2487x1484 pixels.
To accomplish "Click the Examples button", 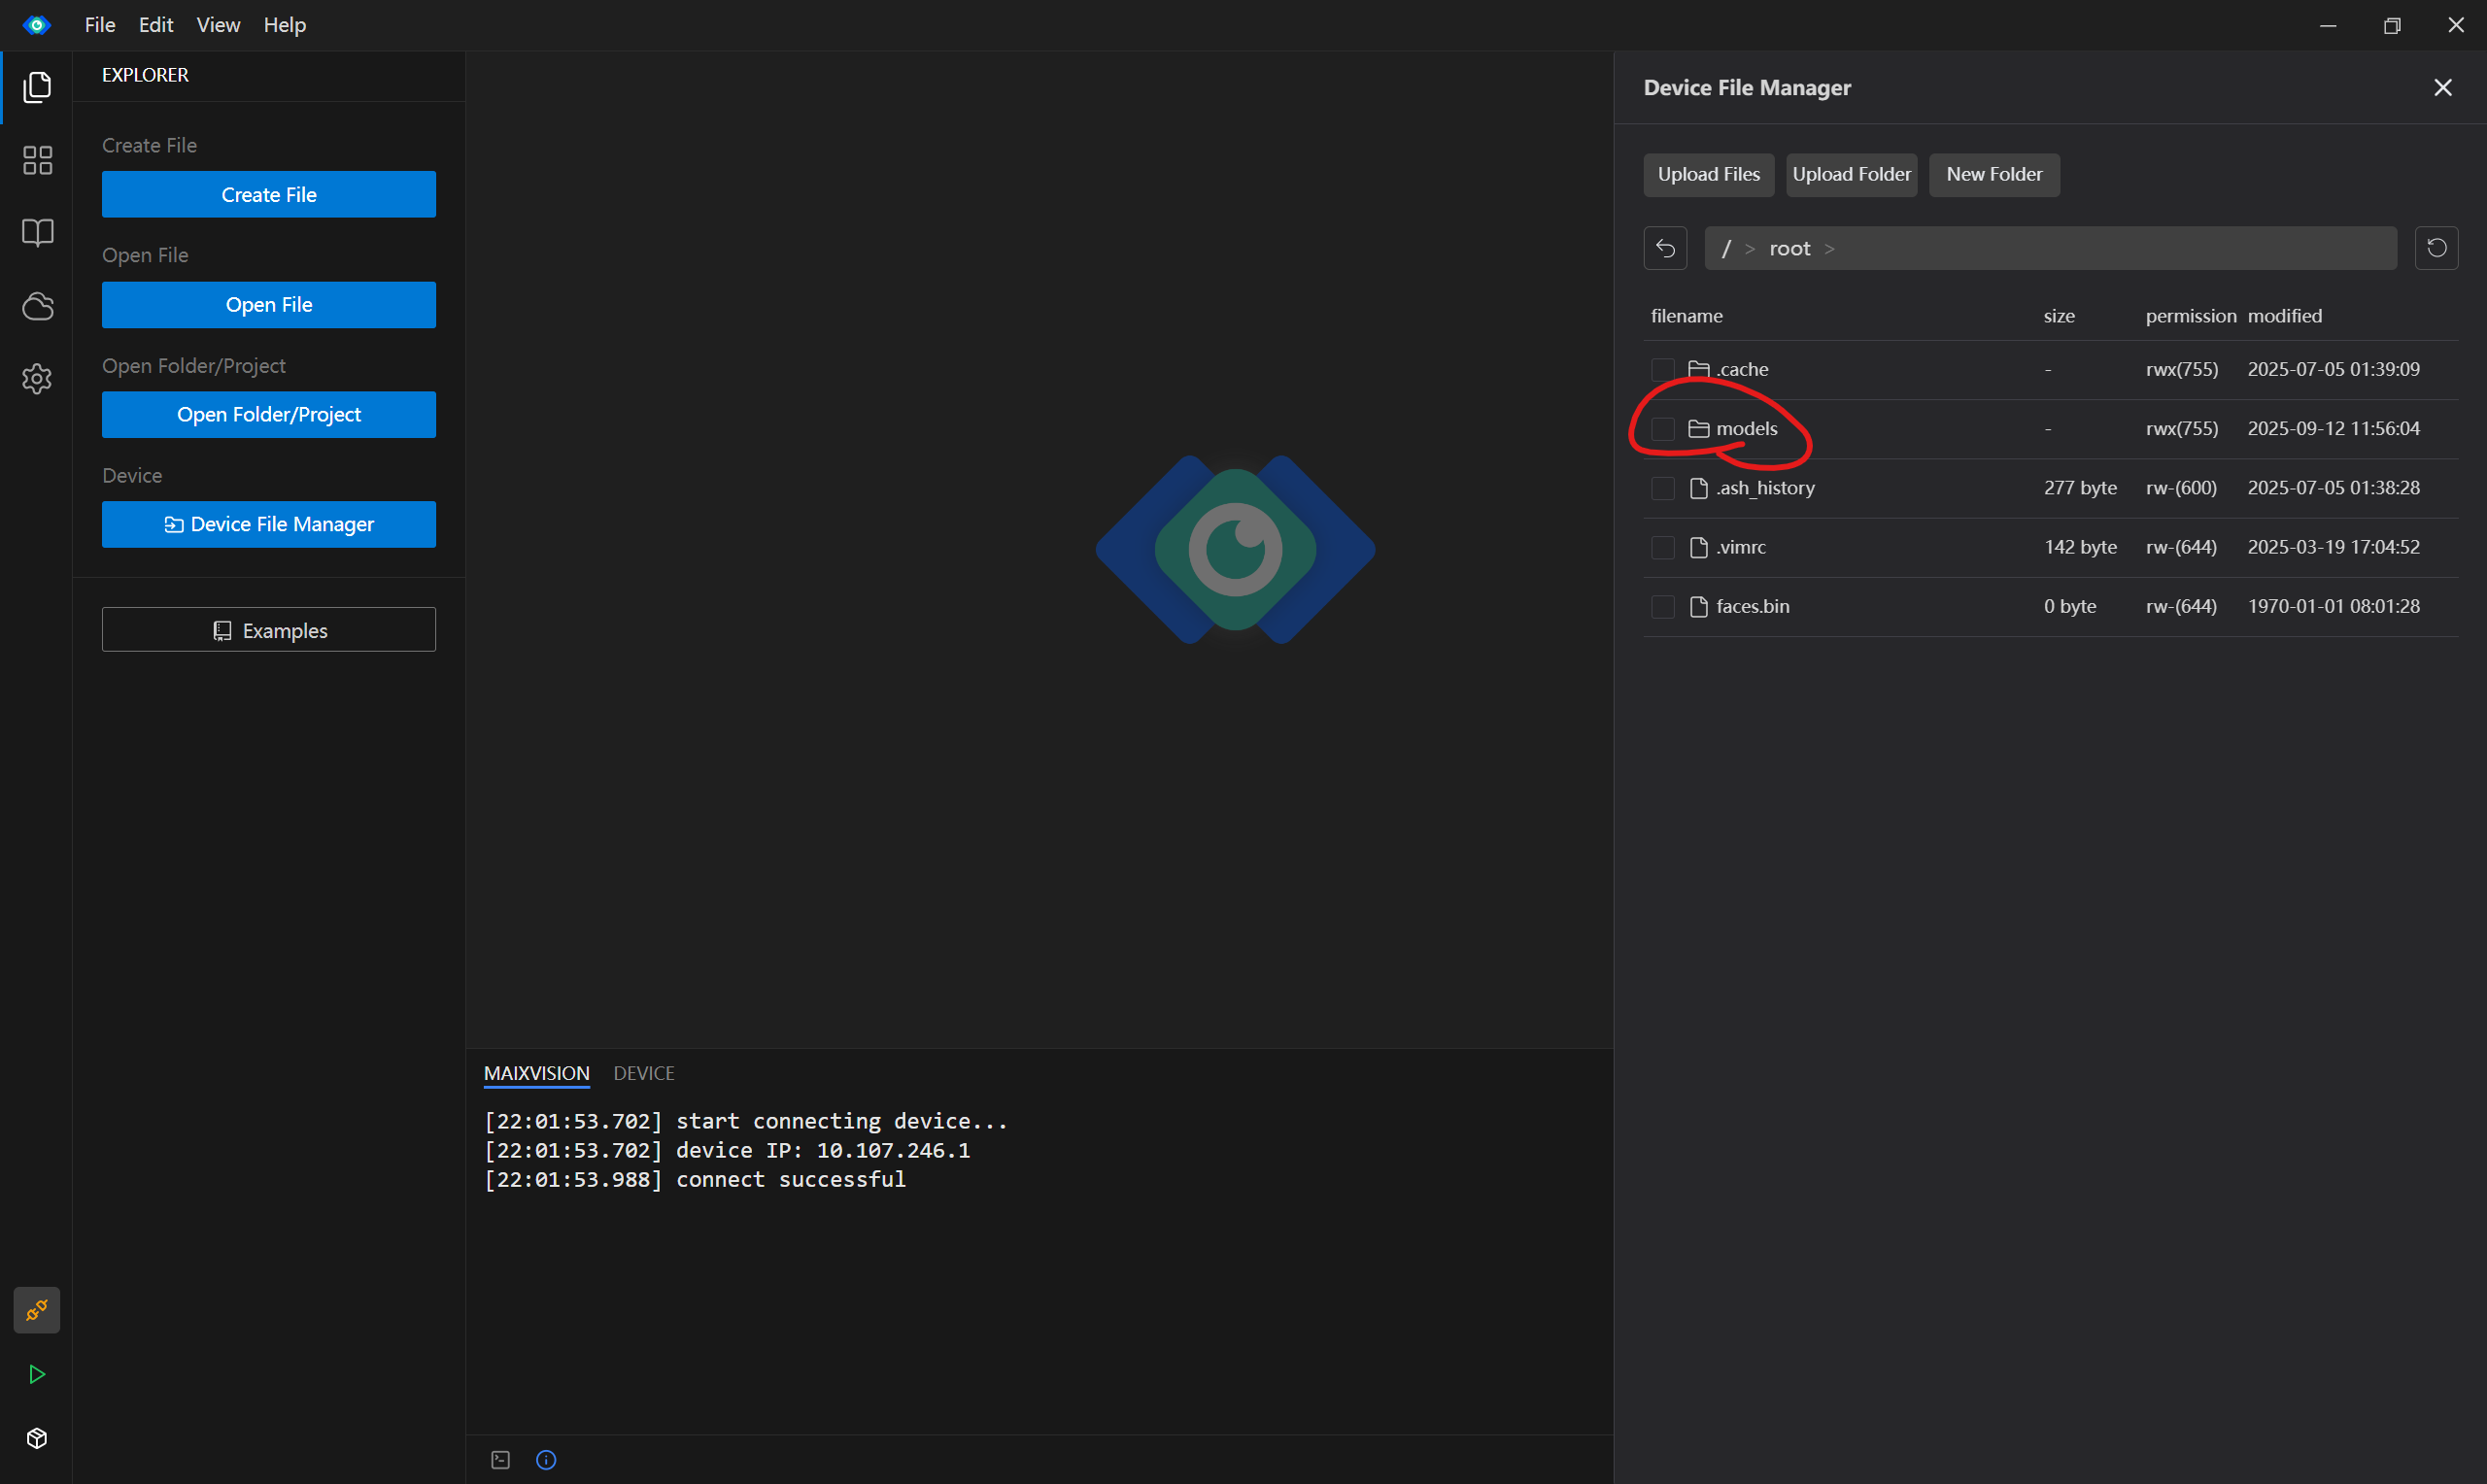I will pyautogui.click(x=269, y=630).
